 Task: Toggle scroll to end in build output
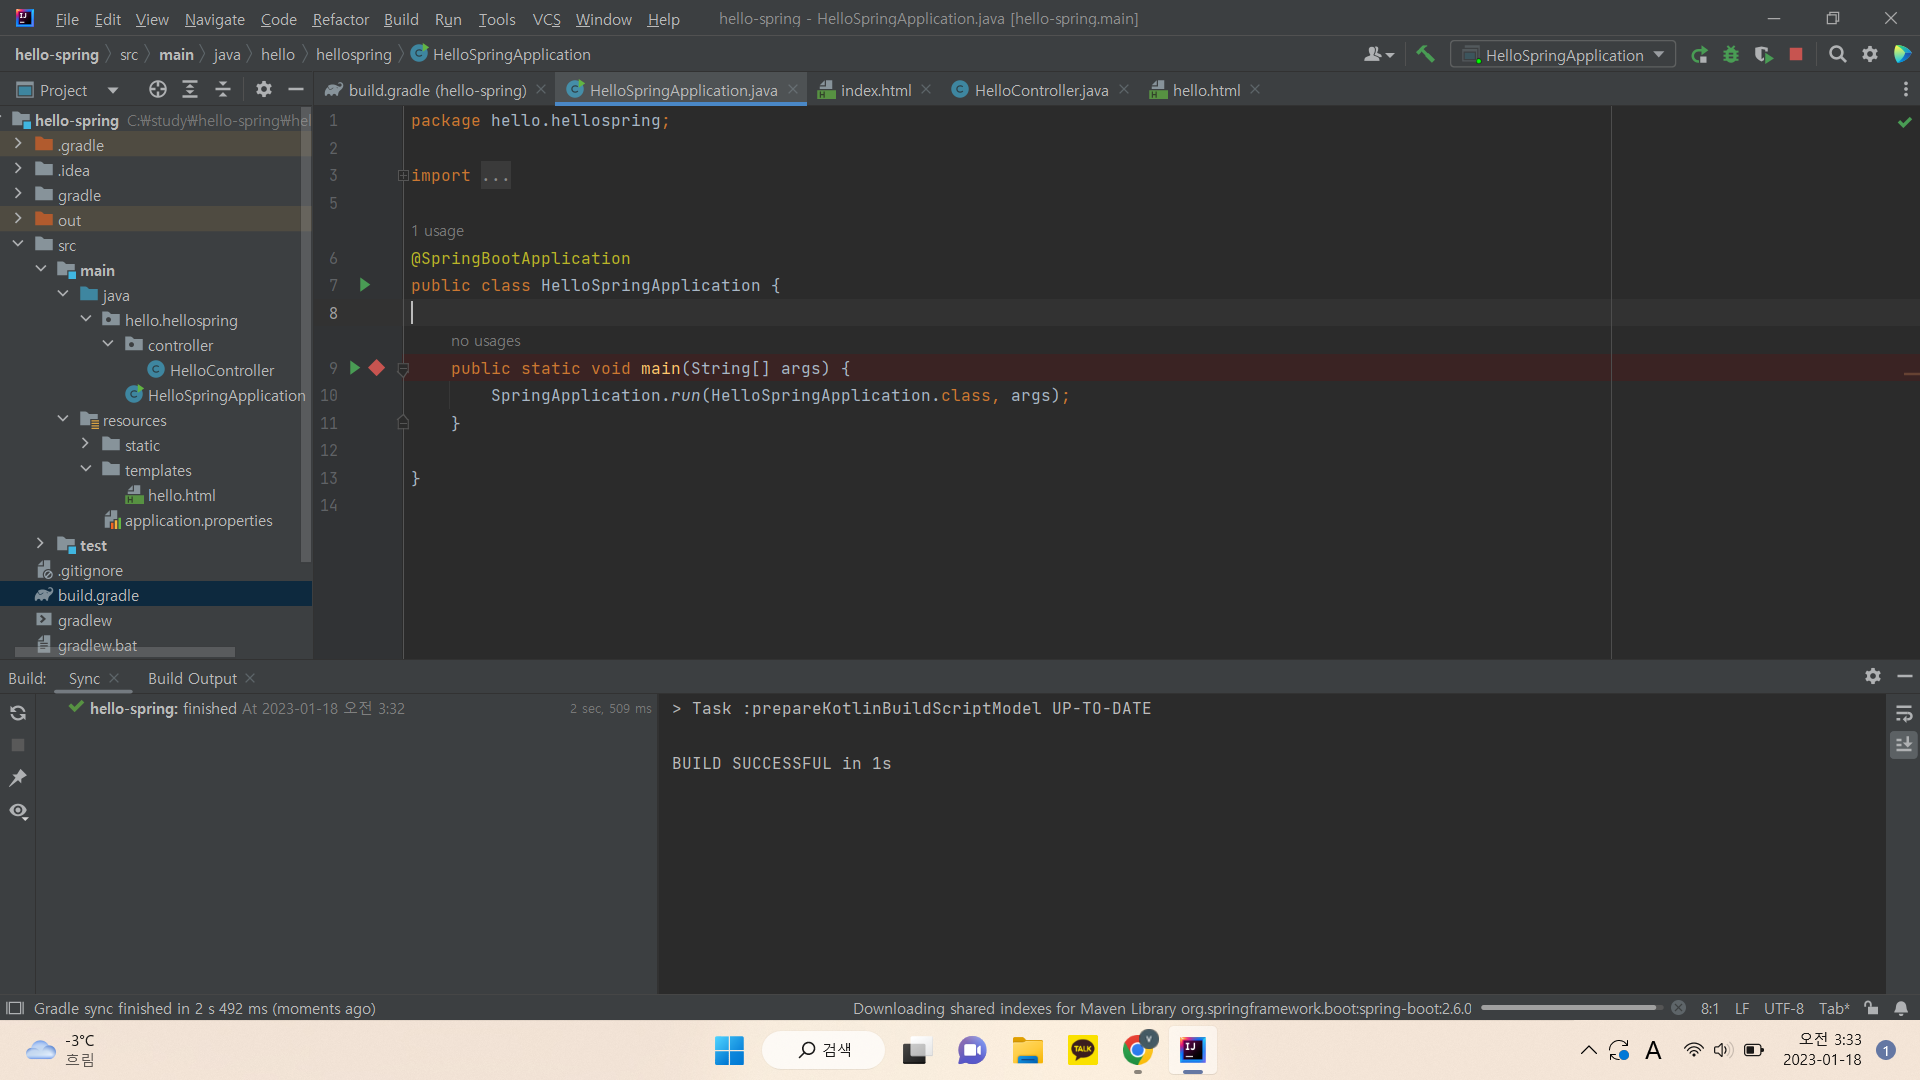pos(1904,745)
